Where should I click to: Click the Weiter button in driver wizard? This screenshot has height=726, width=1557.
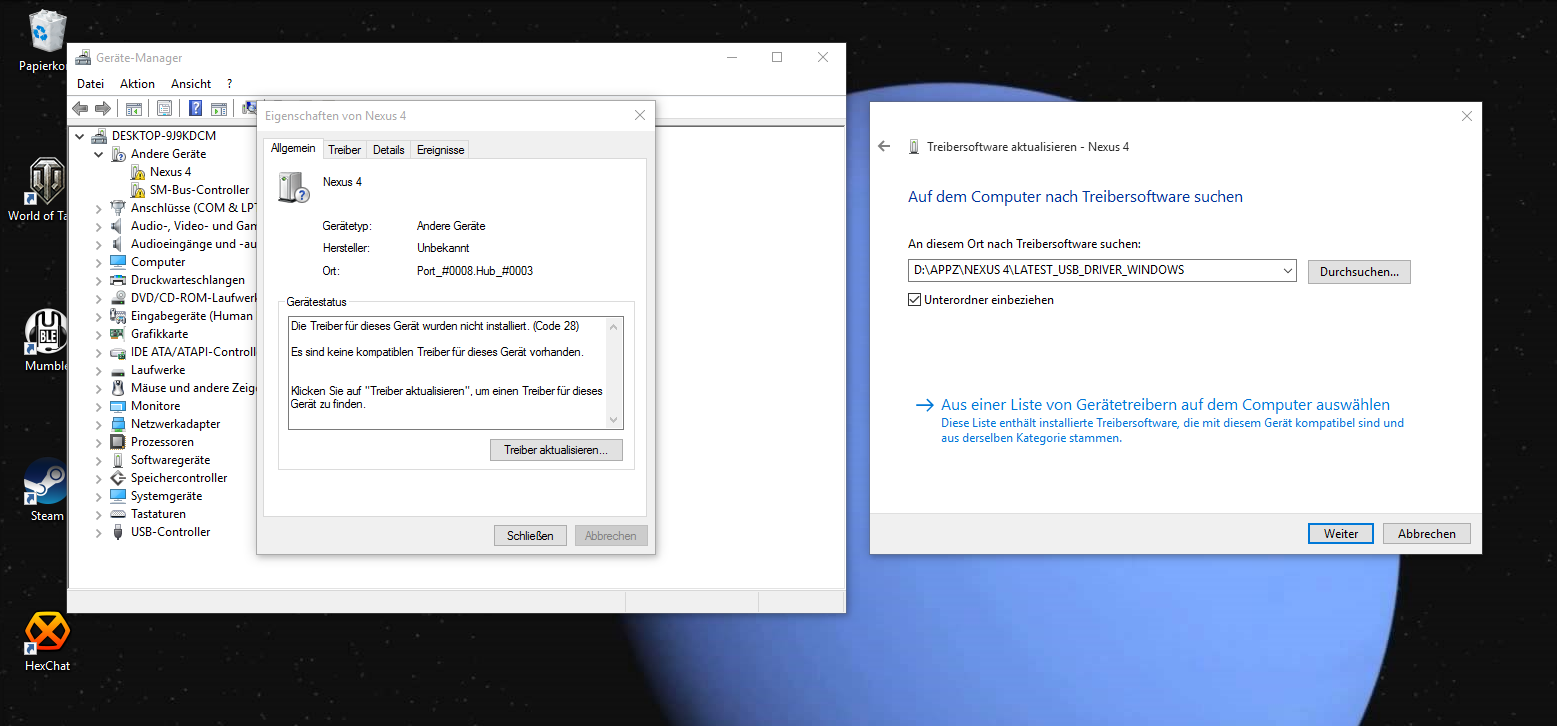click(x=1341, y=534)
